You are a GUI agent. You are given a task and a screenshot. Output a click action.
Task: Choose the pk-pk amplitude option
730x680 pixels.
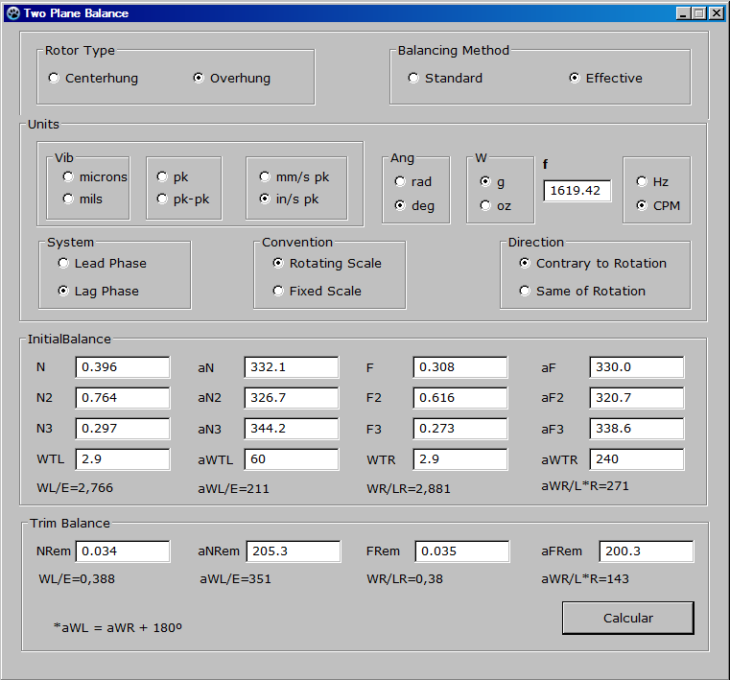point(162,199)
